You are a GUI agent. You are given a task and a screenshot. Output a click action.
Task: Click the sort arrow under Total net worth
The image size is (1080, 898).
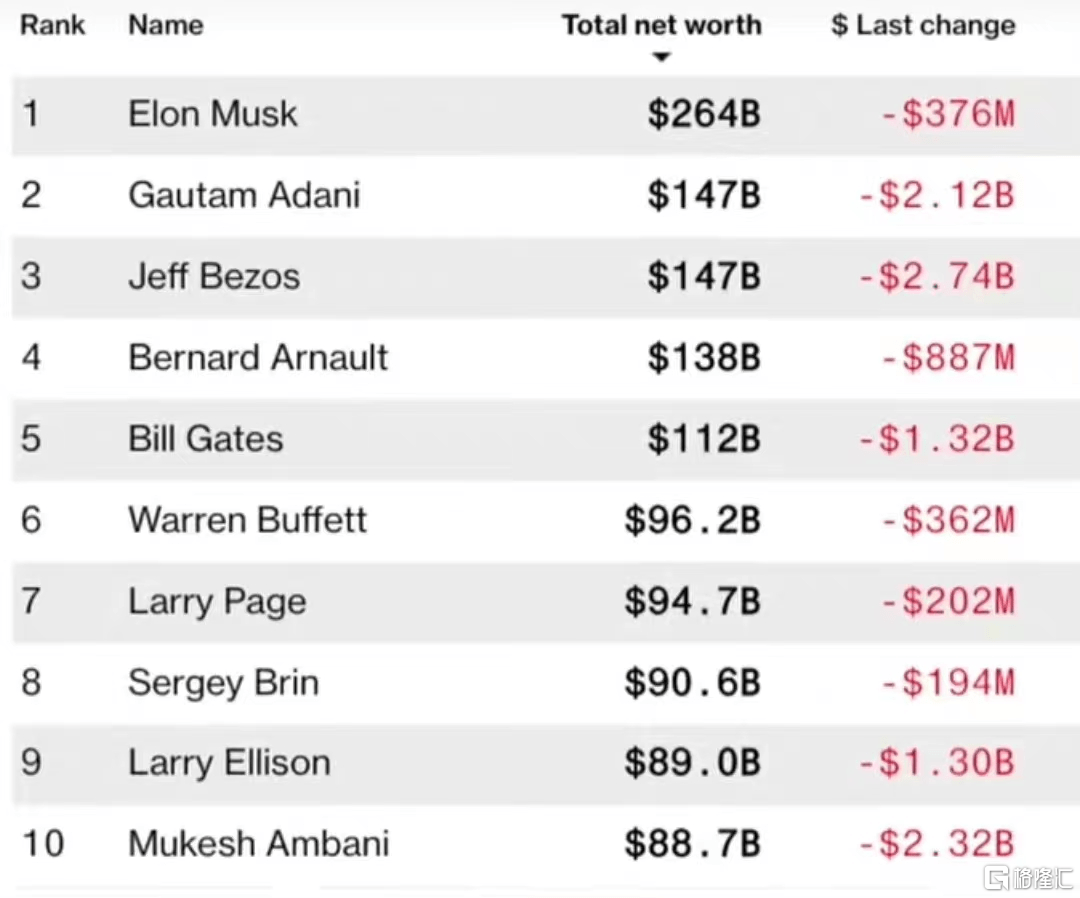point(660,58)
